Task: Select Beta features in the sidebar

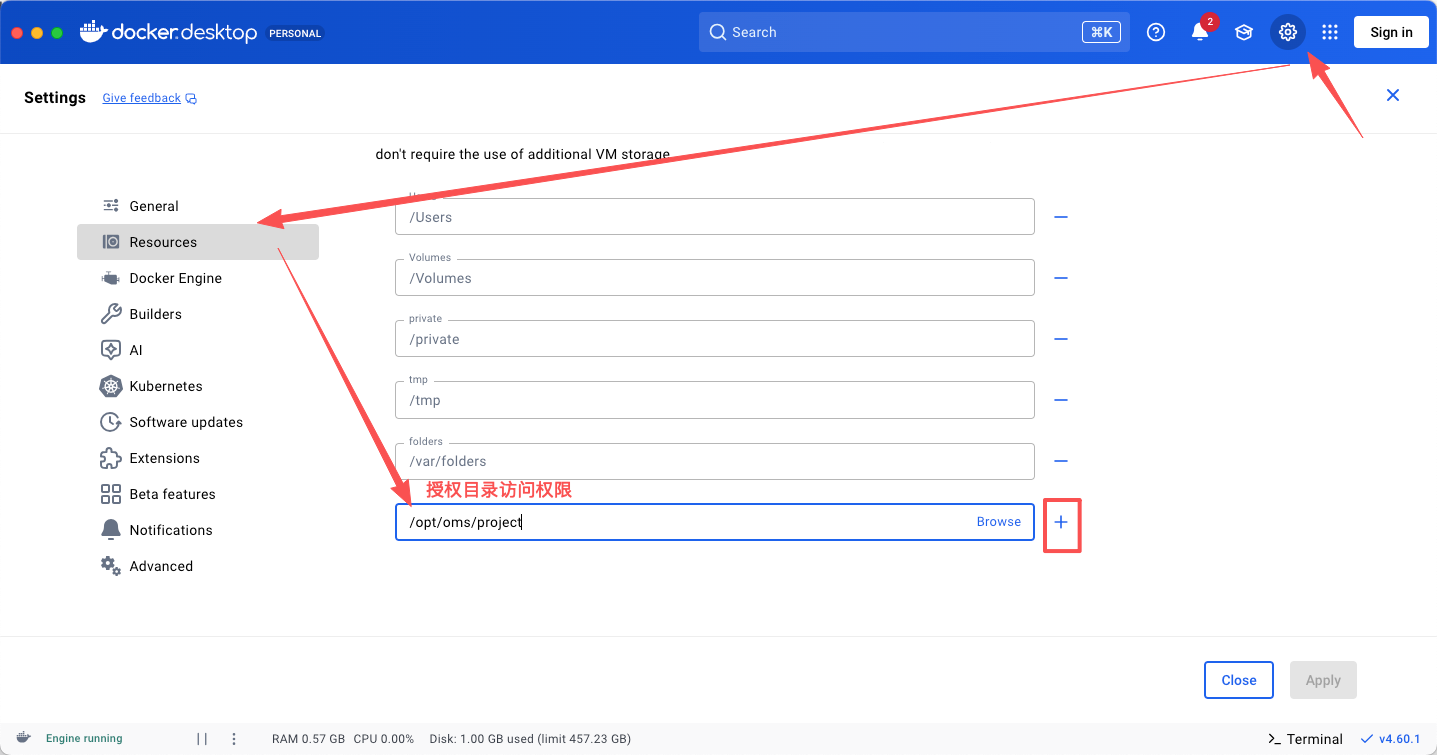Action: (172, 494)
